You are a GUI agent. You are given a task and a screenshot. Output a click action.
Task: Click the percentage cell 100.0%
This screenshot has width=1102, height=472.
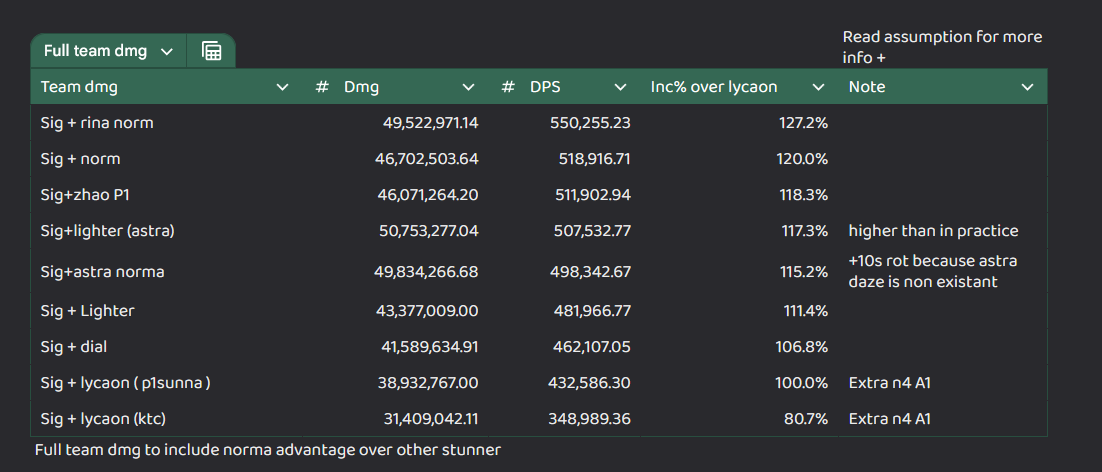coord(803,383)
